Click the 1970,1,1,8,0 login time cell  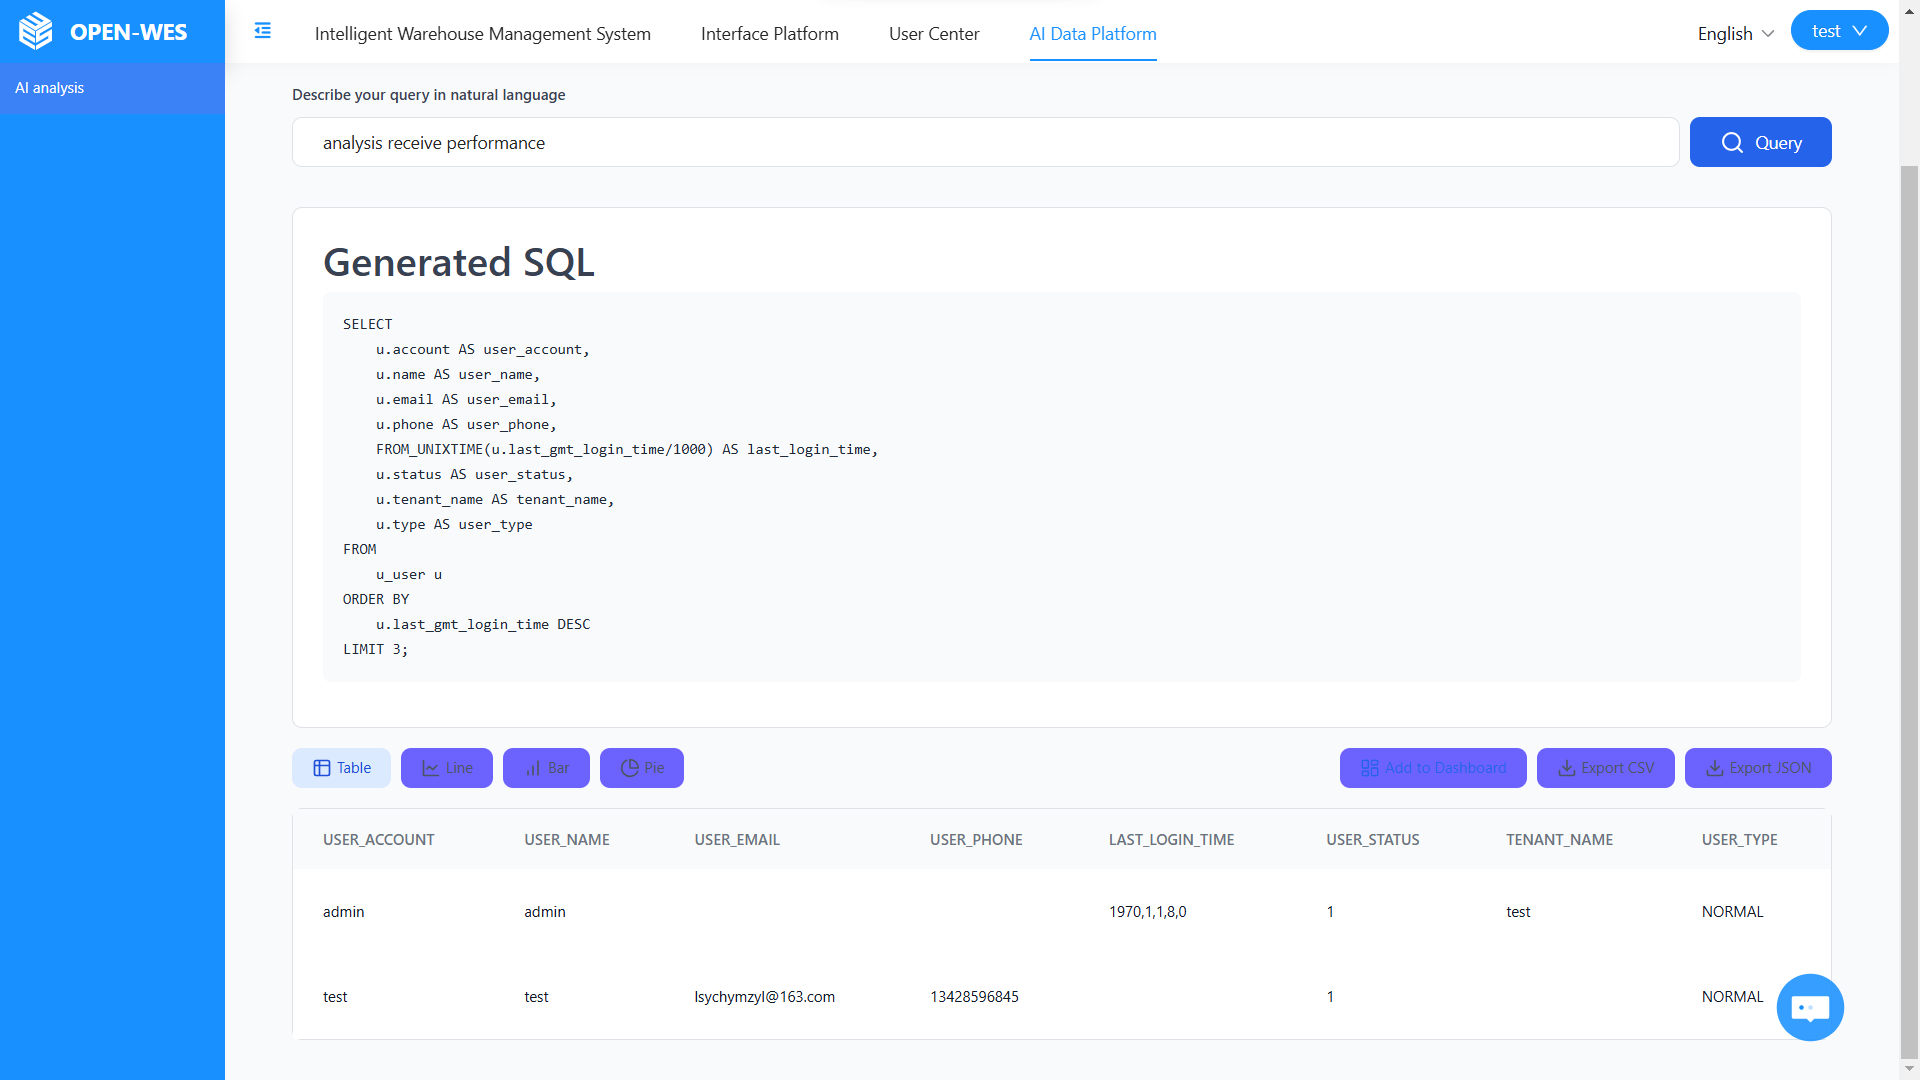1148,912
